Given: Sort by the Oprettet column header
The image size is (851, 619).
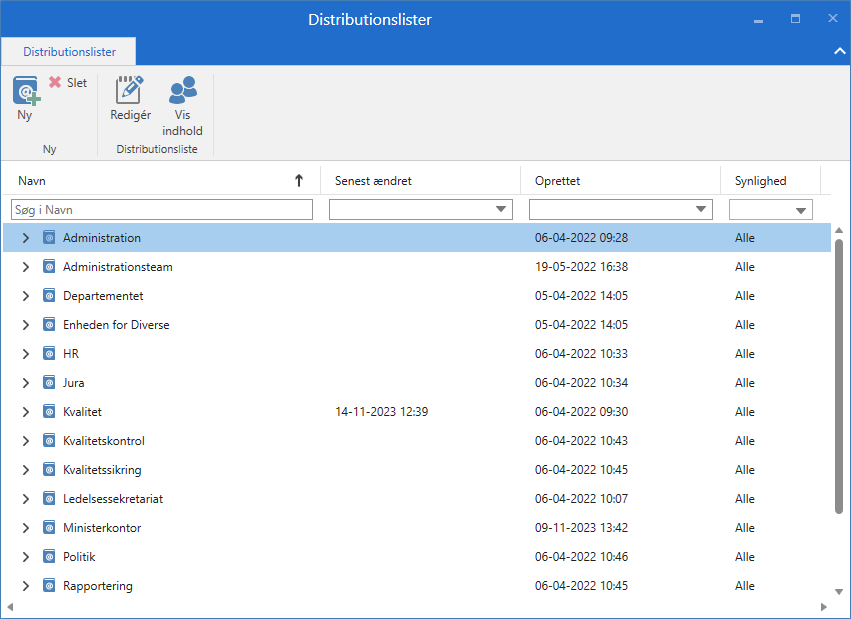Looking at the screenshot, I should 620,181.
